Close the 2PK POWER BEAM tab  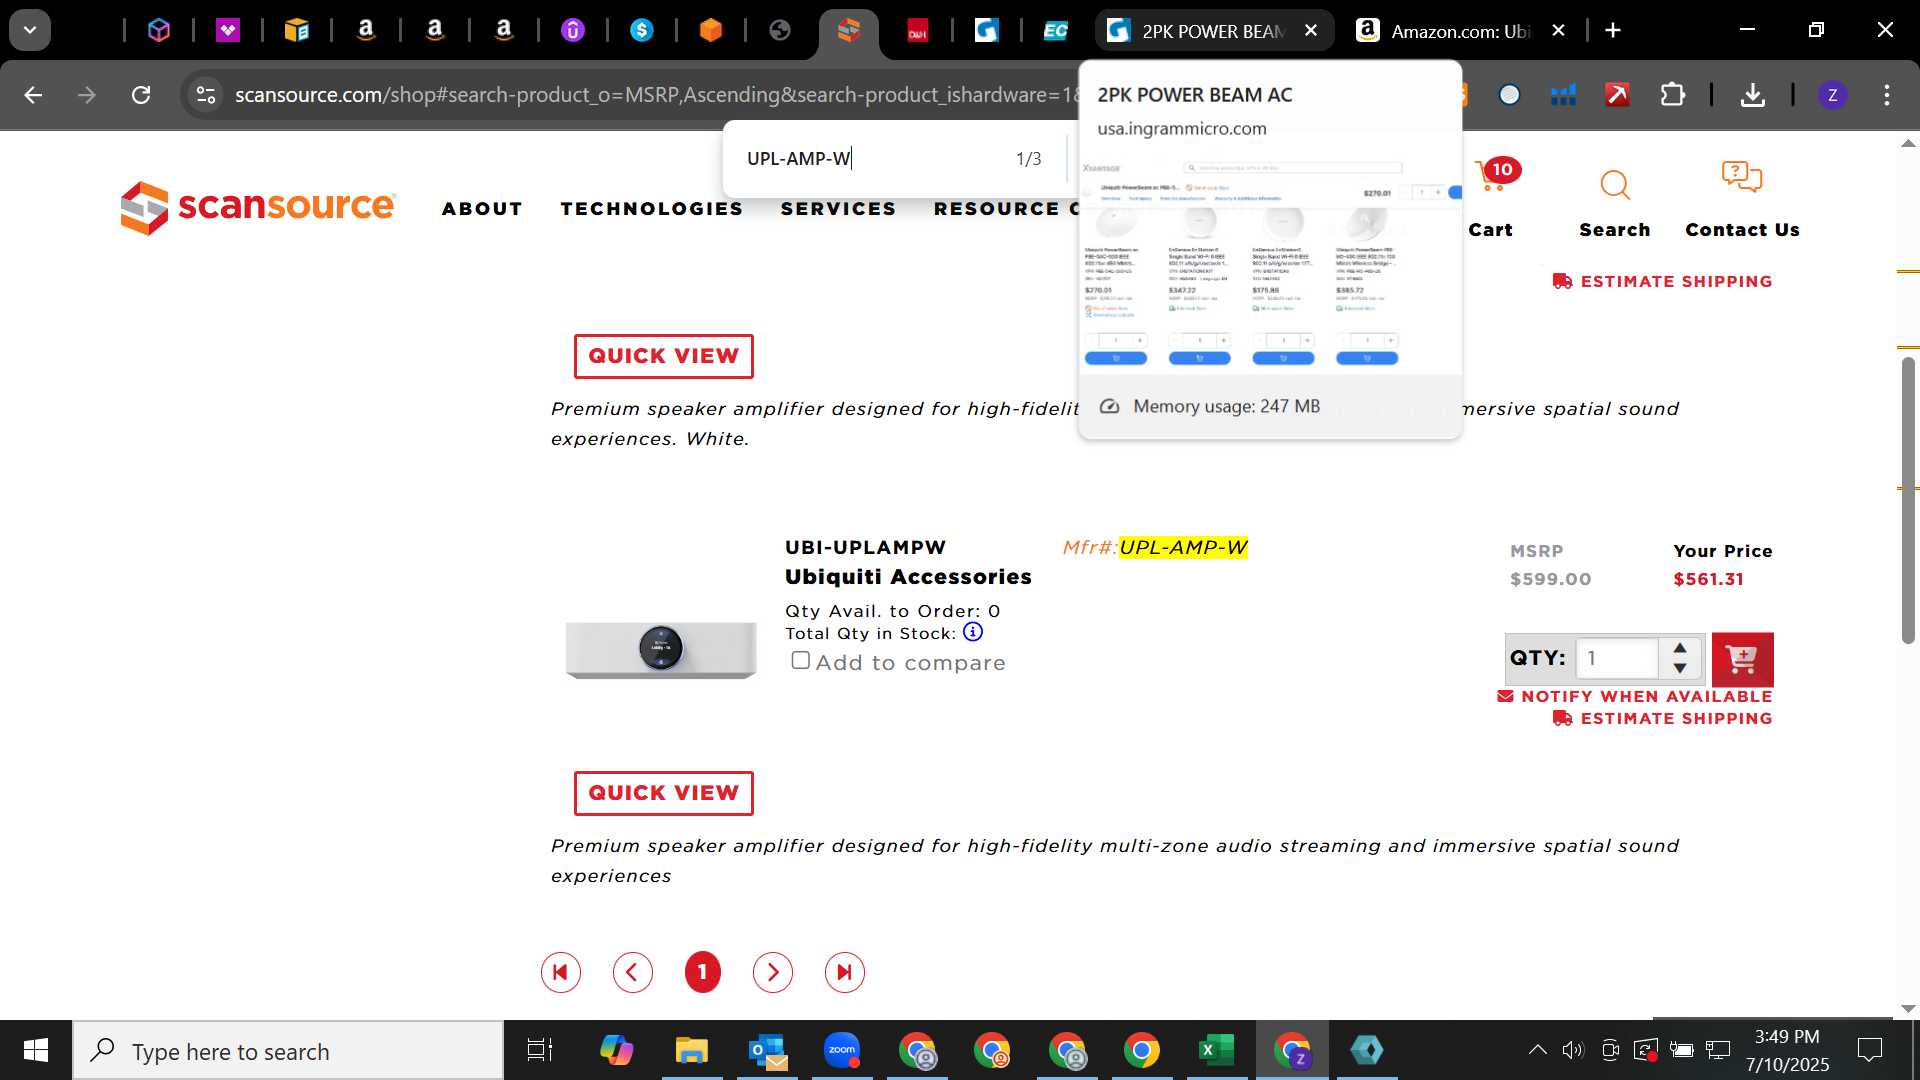click(1311, 31)
